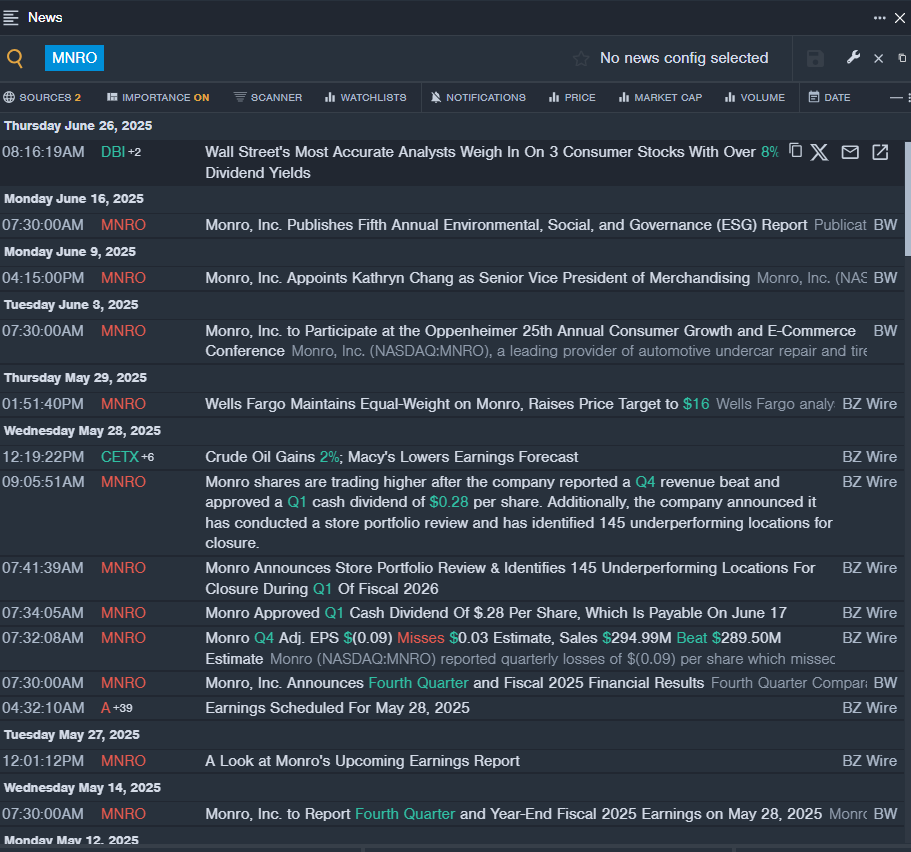The image size is (911, 852).
Task: Open the Volume filter
Action: pyautogui.click(x=755, y=98)
